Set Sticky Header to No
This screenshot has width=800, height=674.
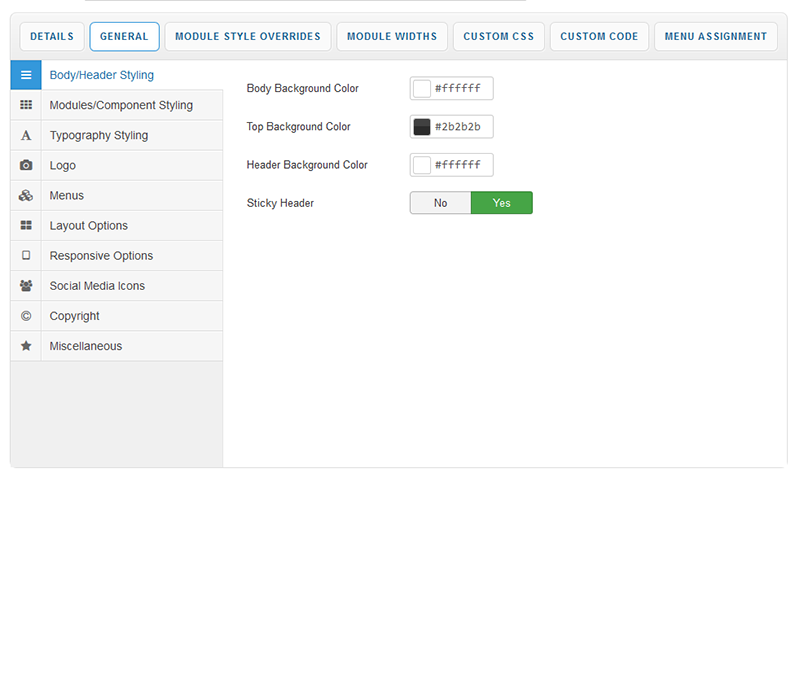(x=440, y=203)
